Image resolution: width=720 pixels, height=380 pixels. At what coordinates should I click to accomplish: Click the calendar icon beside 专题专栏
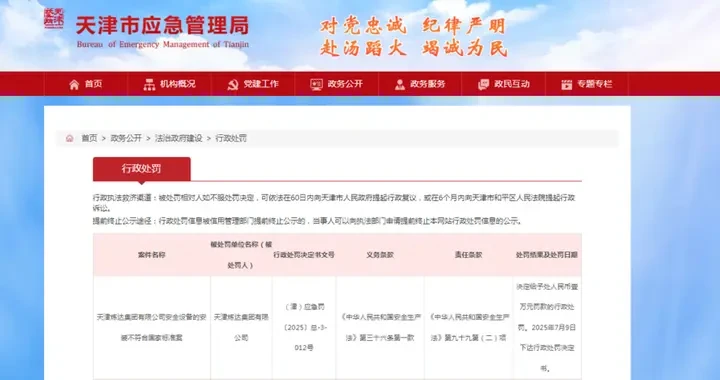567,84
